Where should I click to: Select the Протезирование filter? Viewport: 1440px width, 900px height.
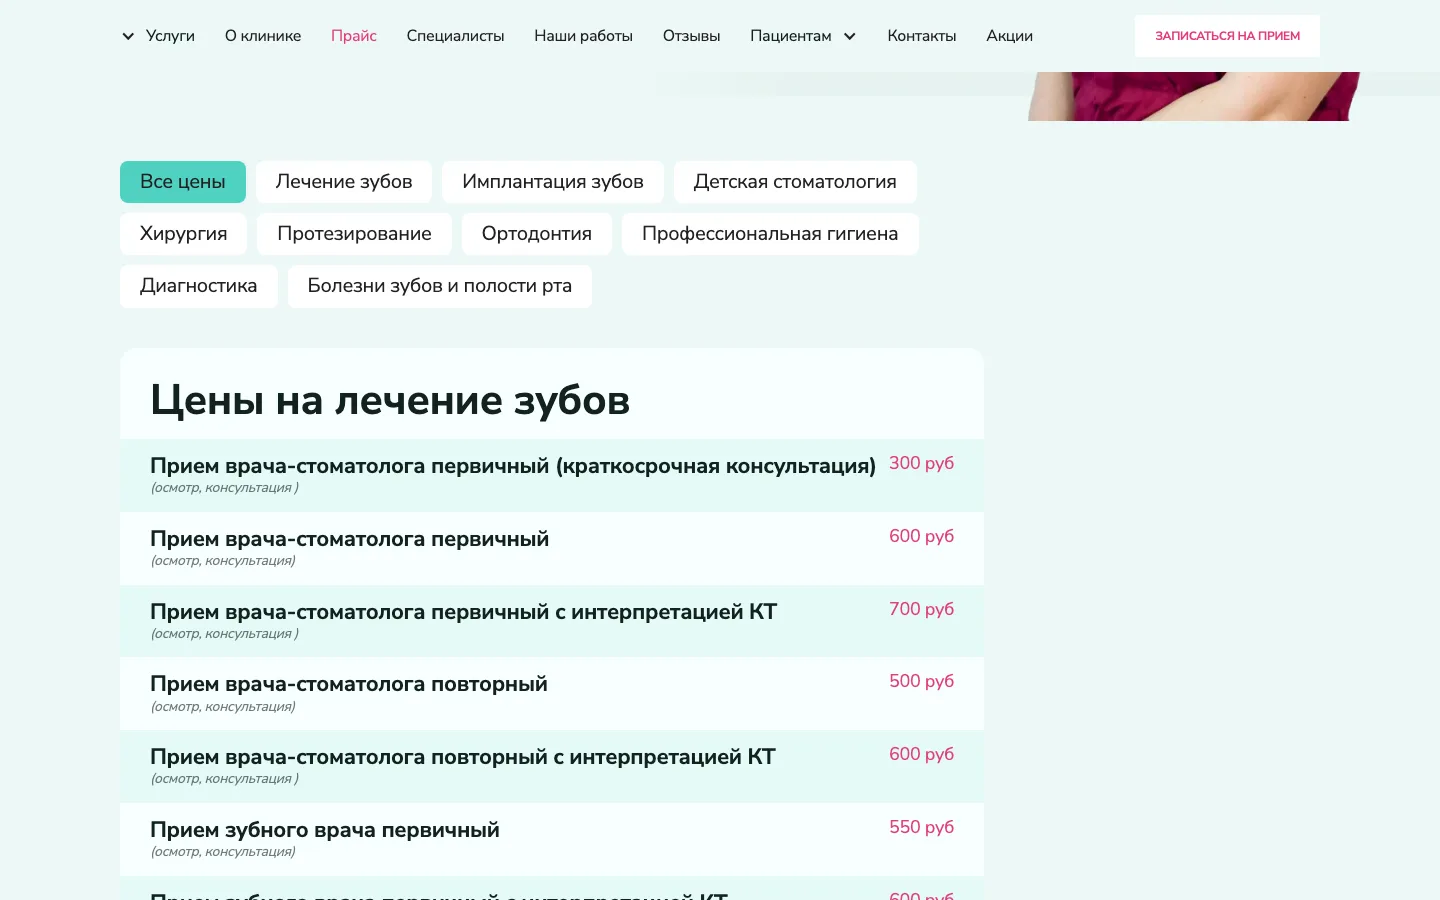354,234
